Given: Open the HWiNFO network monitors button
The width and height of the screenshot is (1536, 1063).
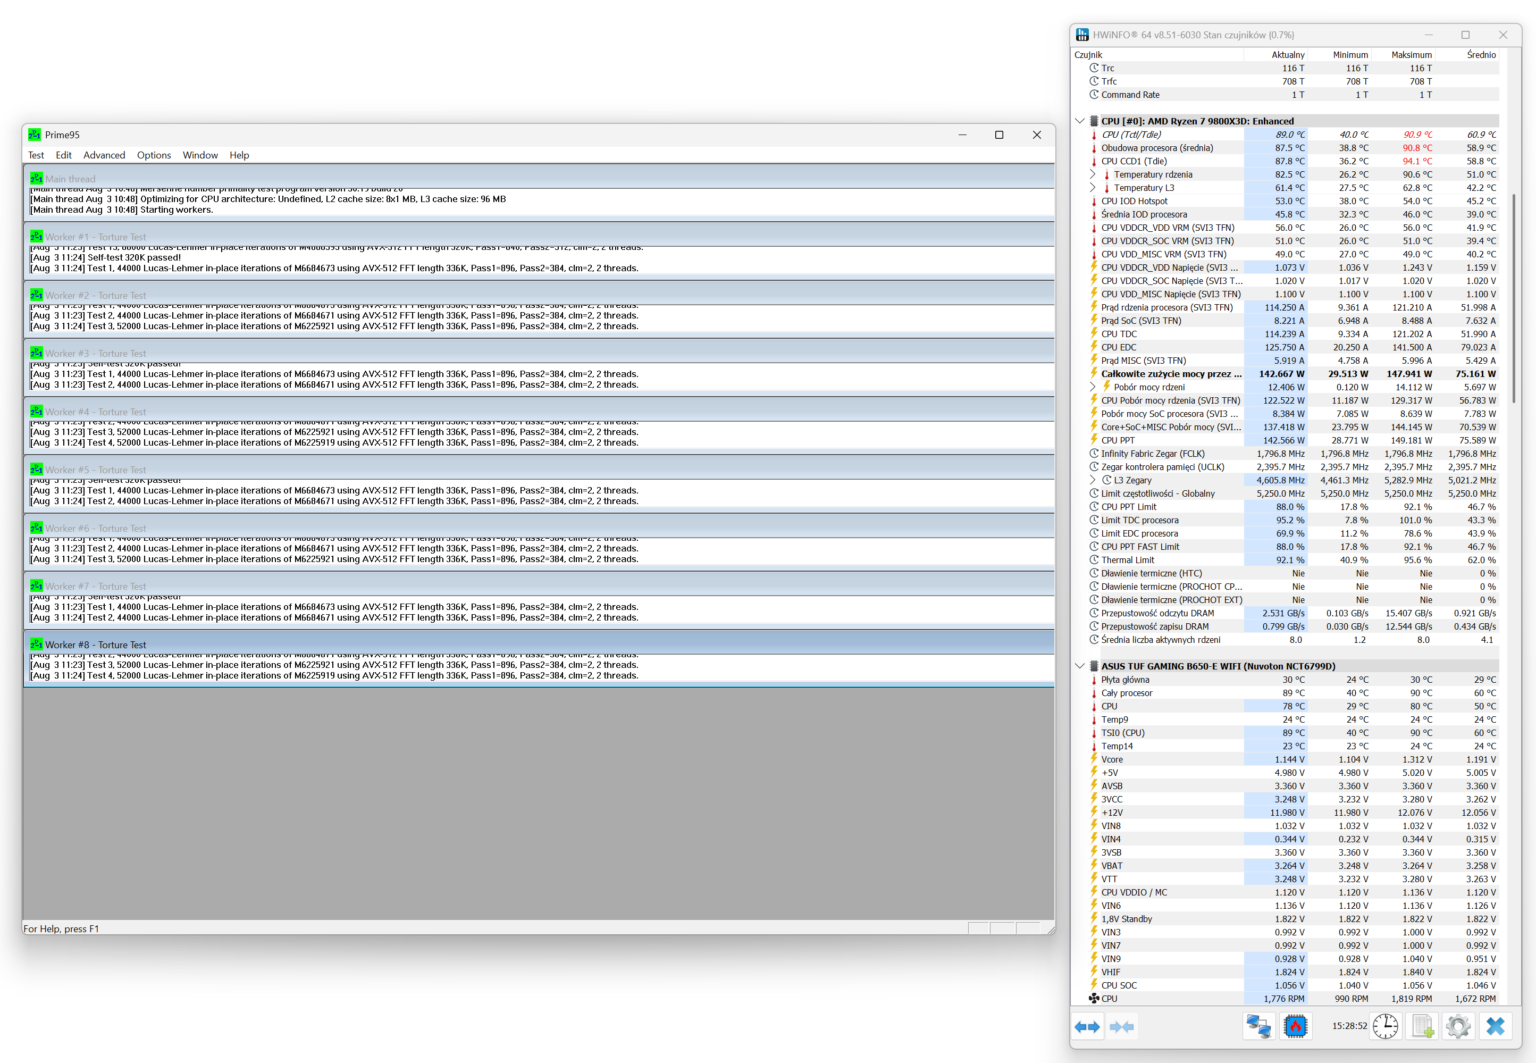Looking at the screenshot, I should point(1258,1026).
